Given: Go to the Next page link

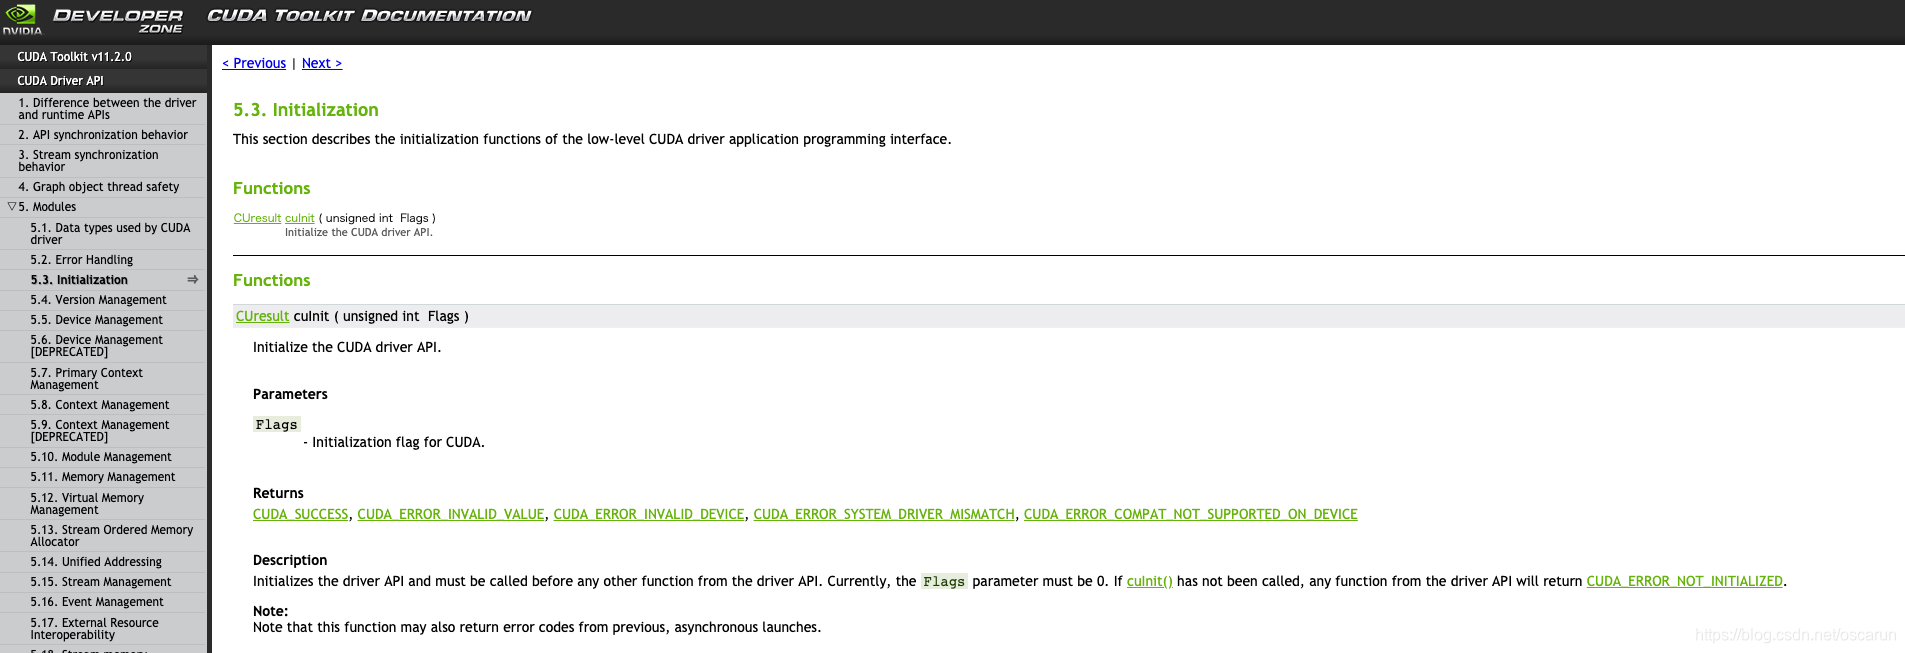Looking at the screenshot, I should pyautogui.click(x=322, y=63).
